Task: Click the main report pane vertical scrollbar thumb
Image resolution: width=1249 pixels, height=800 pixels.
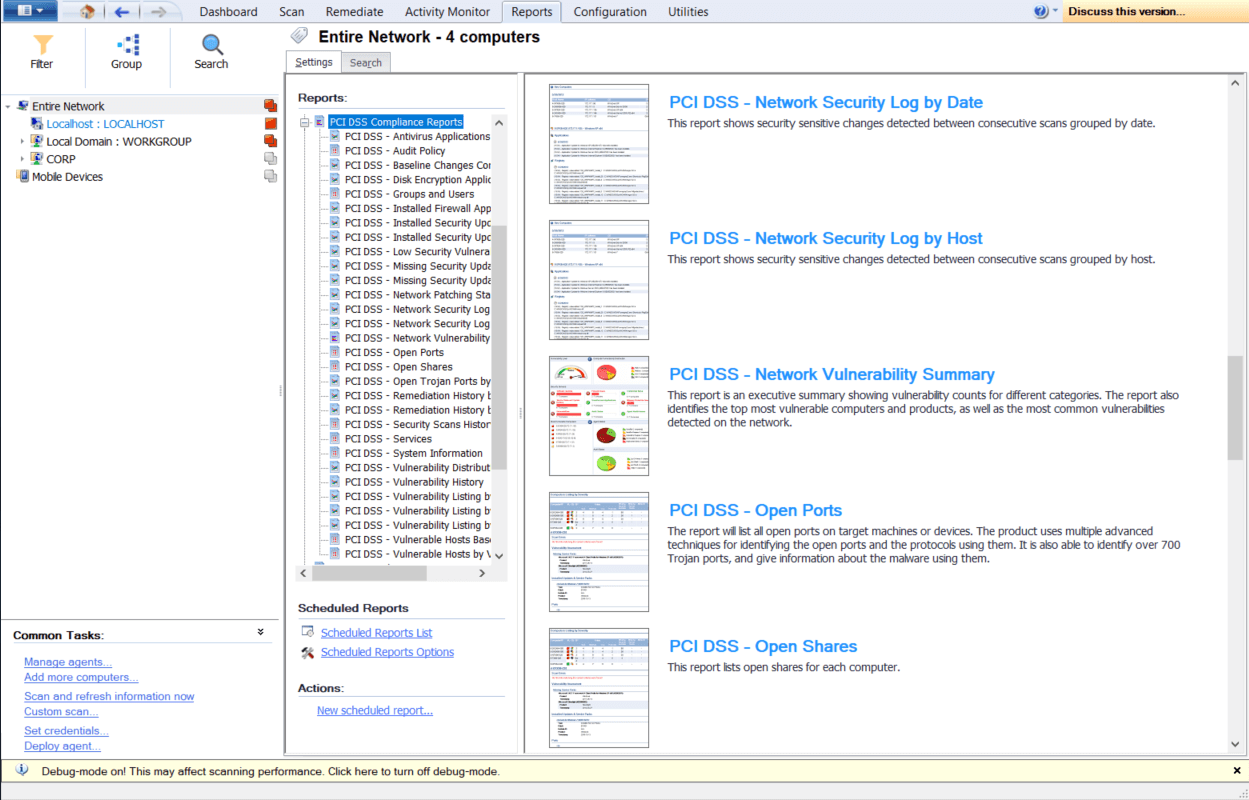Action: pyautogui.click(x=1235, y=407)
